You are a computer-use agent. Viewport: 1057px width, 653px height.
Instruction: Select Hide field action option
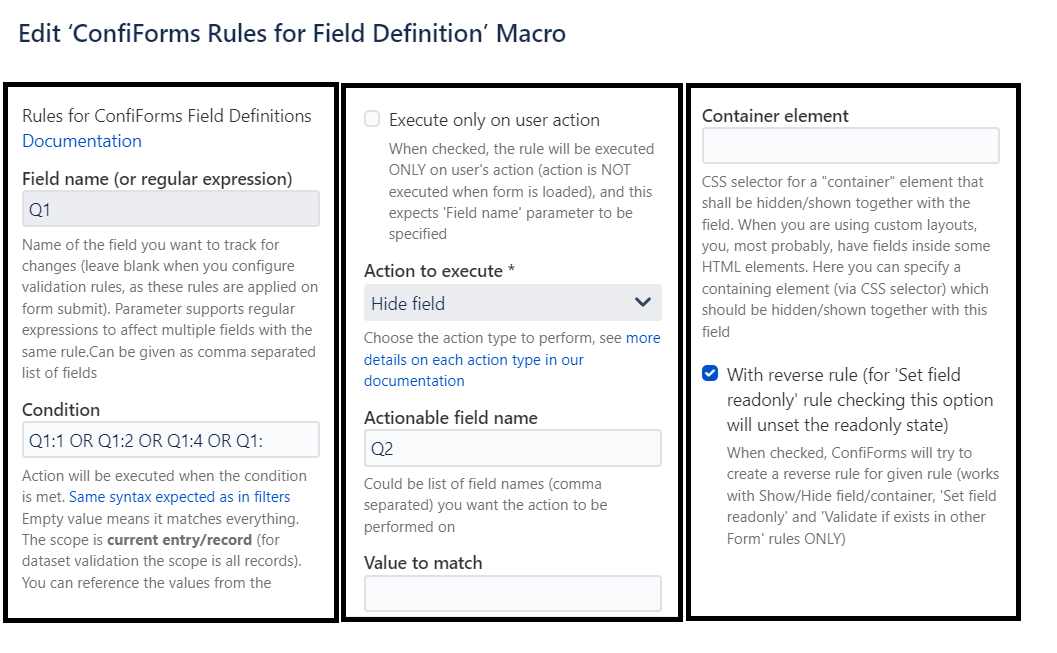480,302
